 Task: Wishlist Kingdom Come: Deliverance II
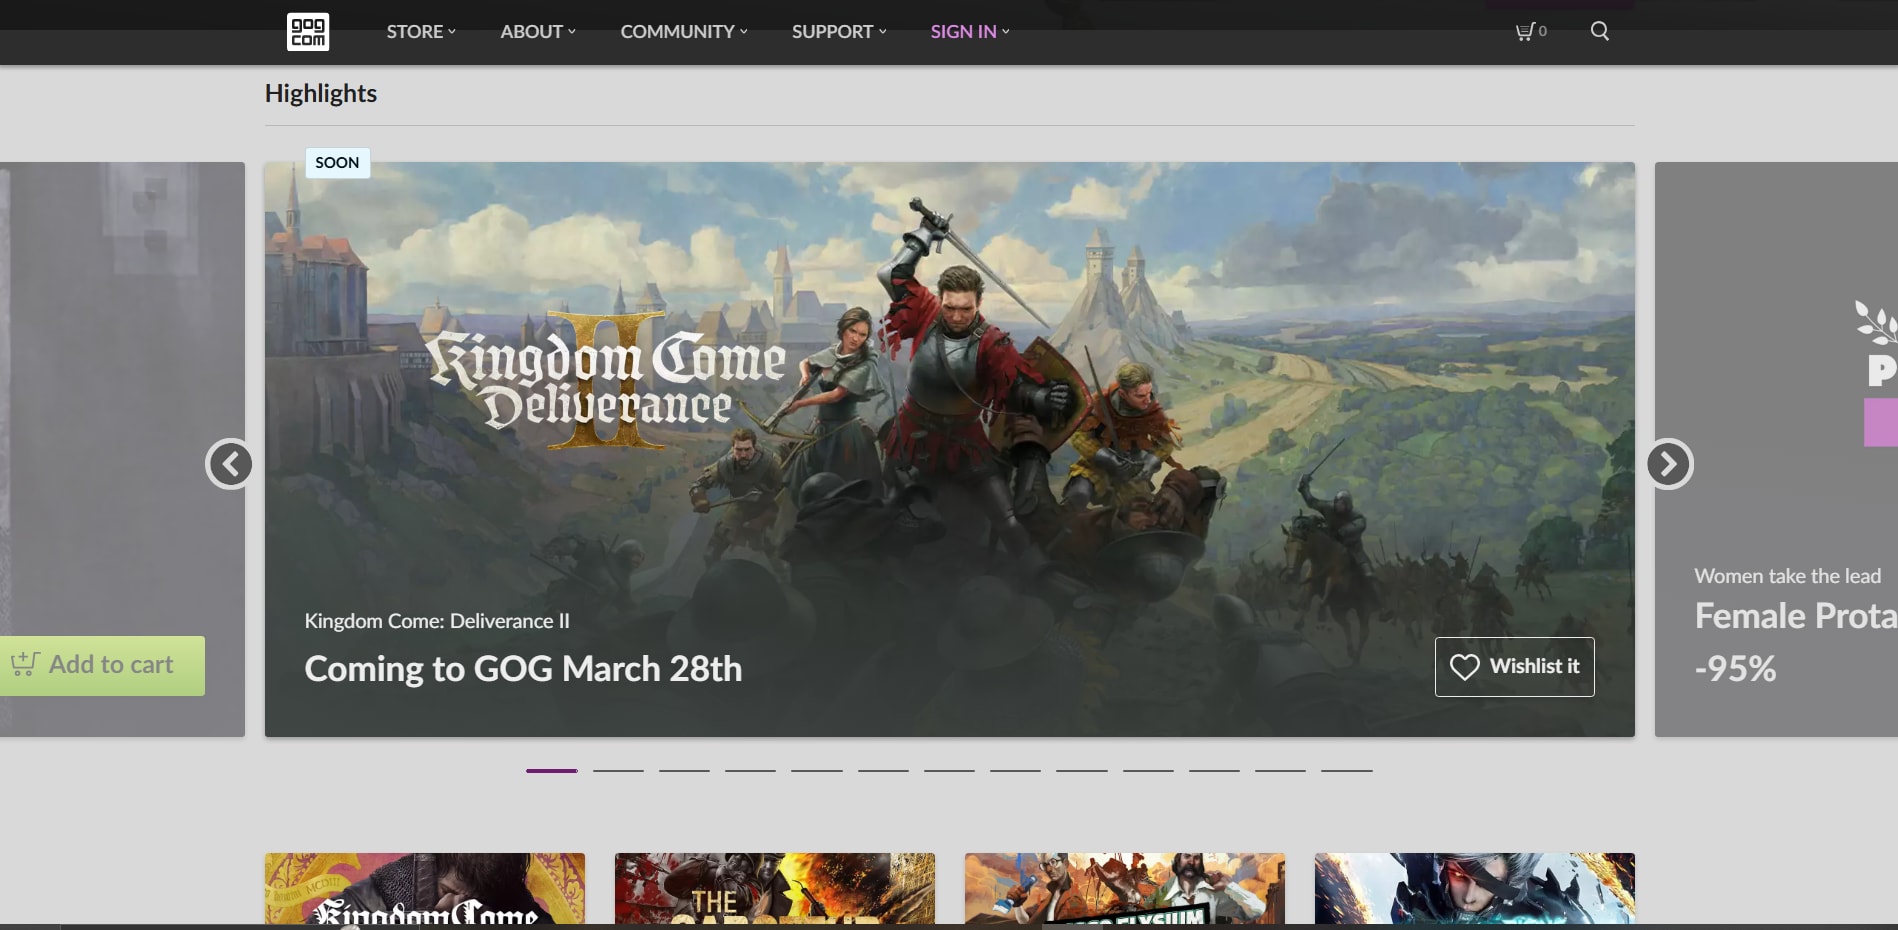pos(1515,667)
